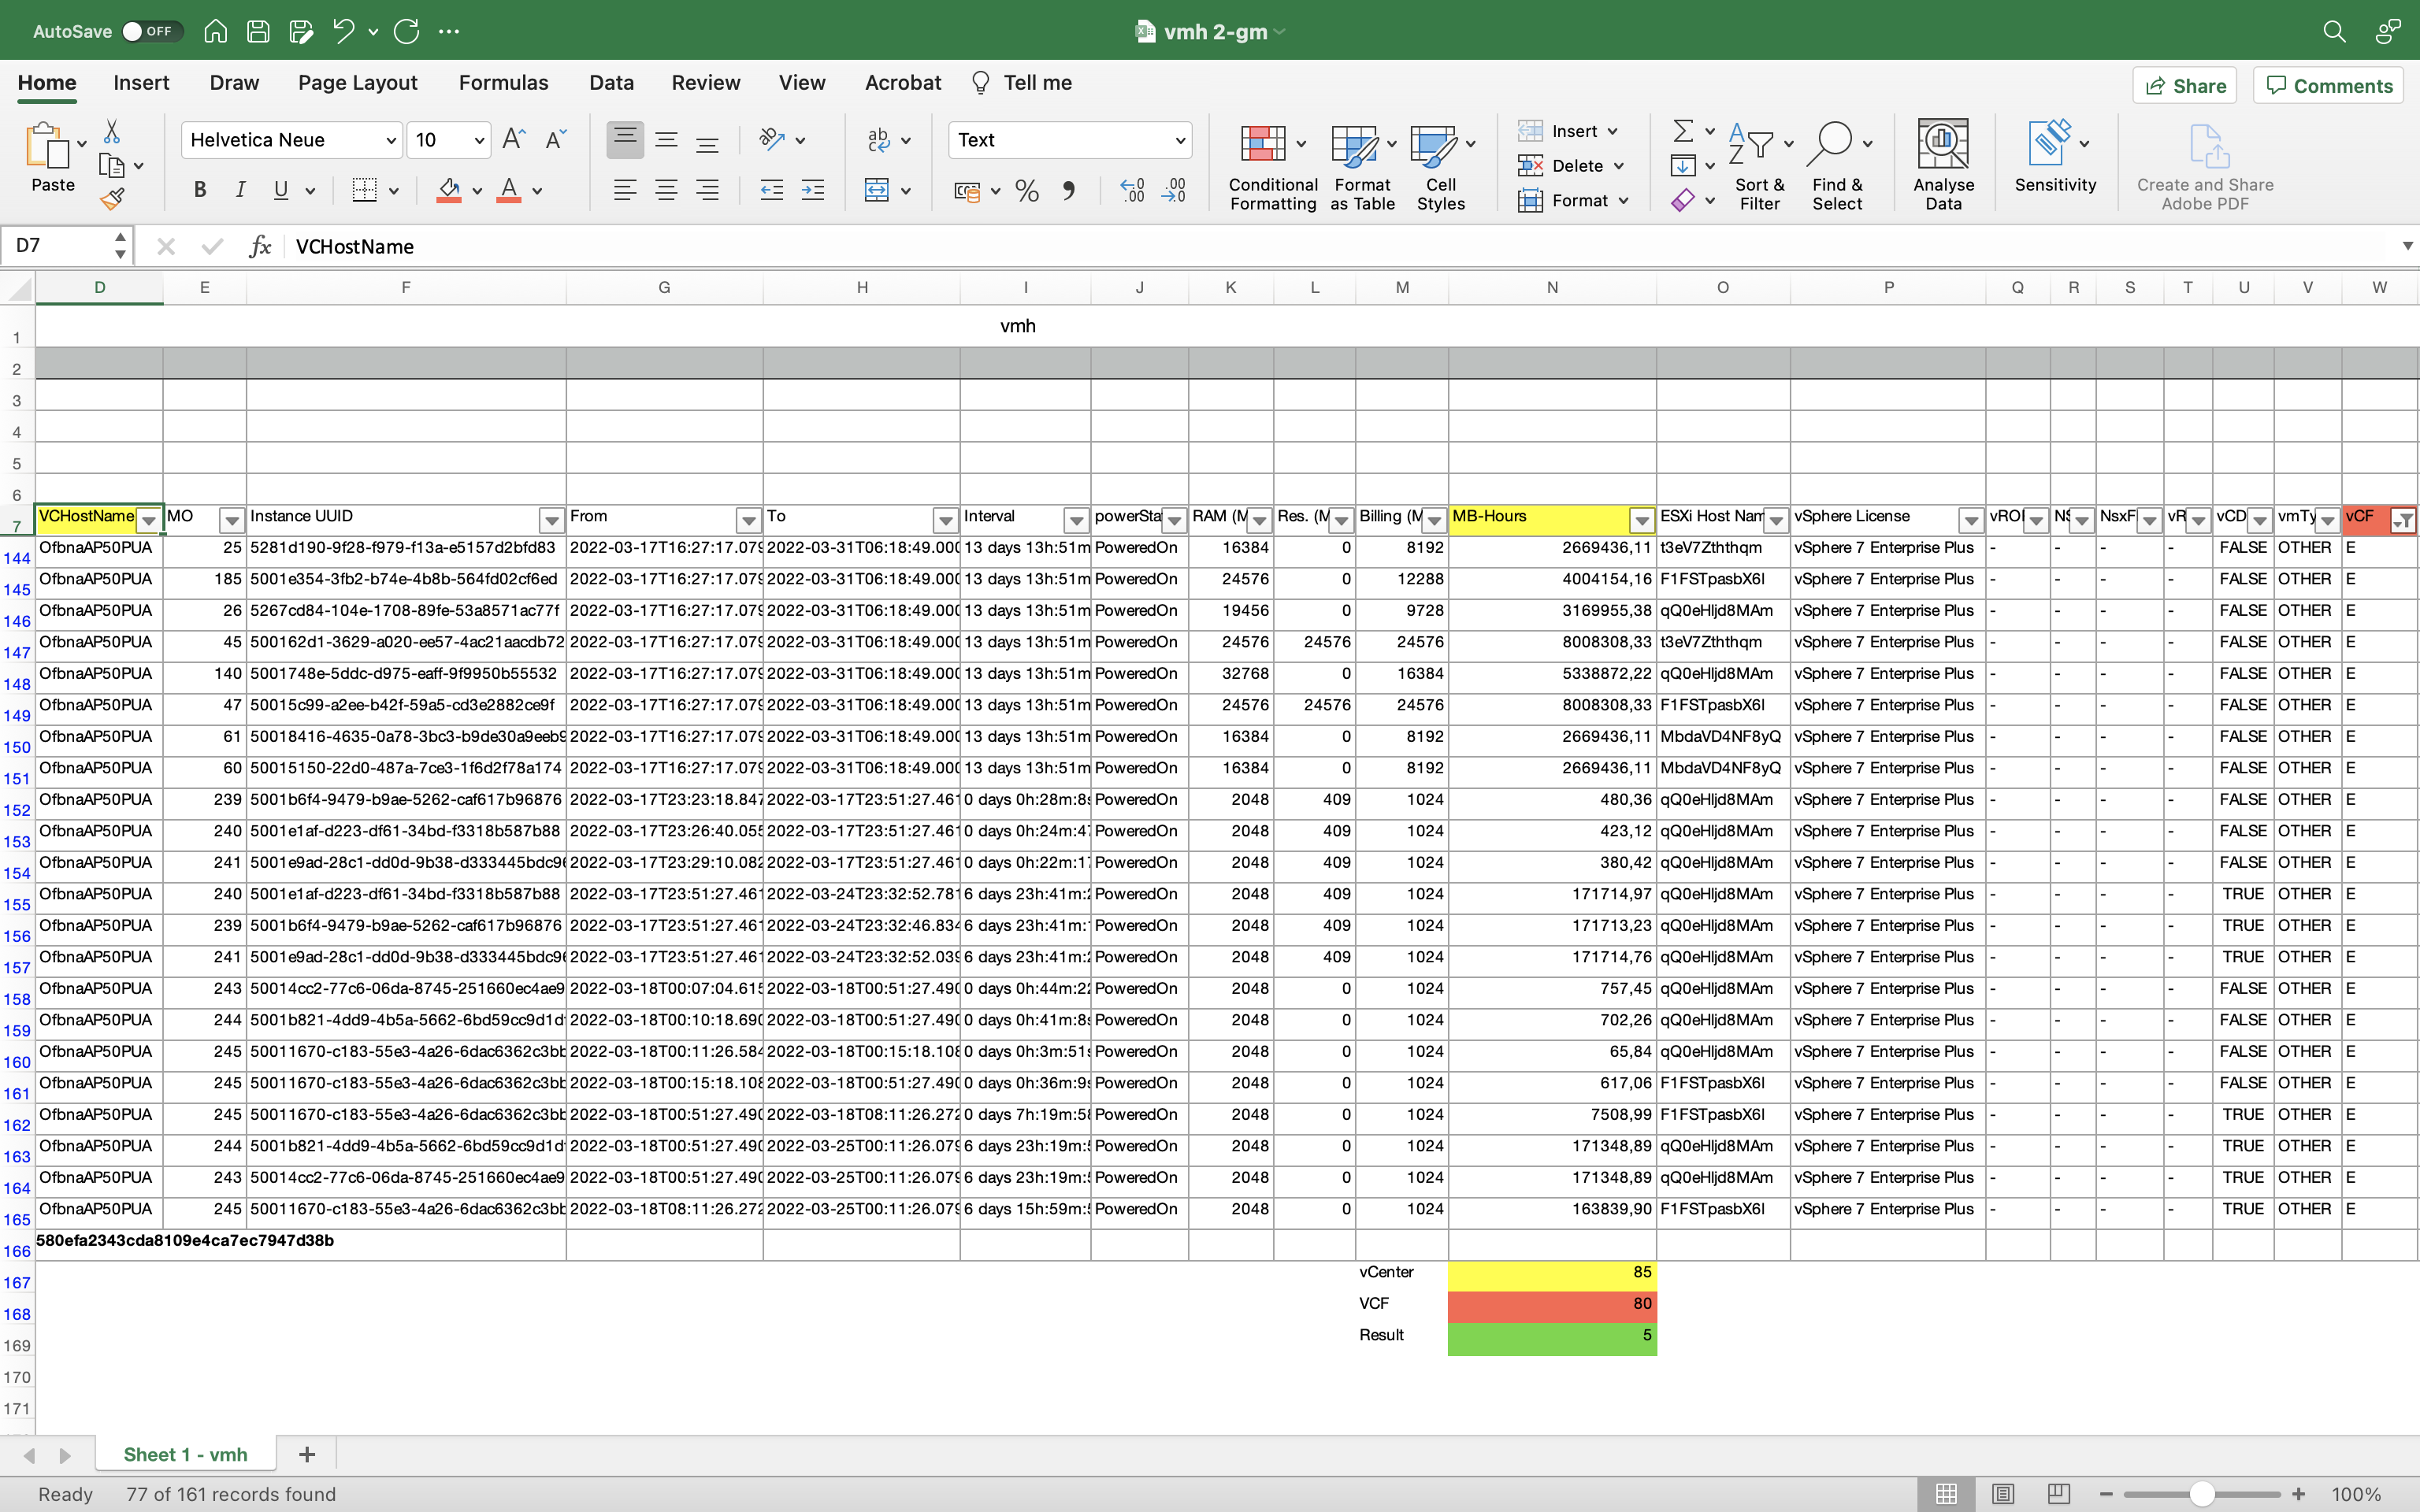Toggle Bold formatting
This screenshot has height=1512, width=2420.
pos(200,190)
